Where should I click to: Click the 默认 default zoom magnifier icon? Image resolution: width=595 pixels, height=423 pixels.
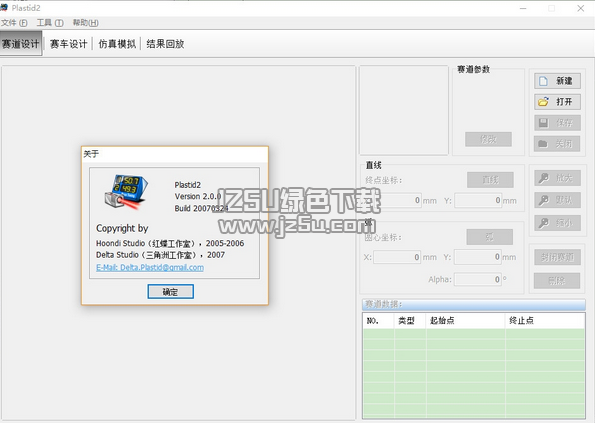point(543,200)
